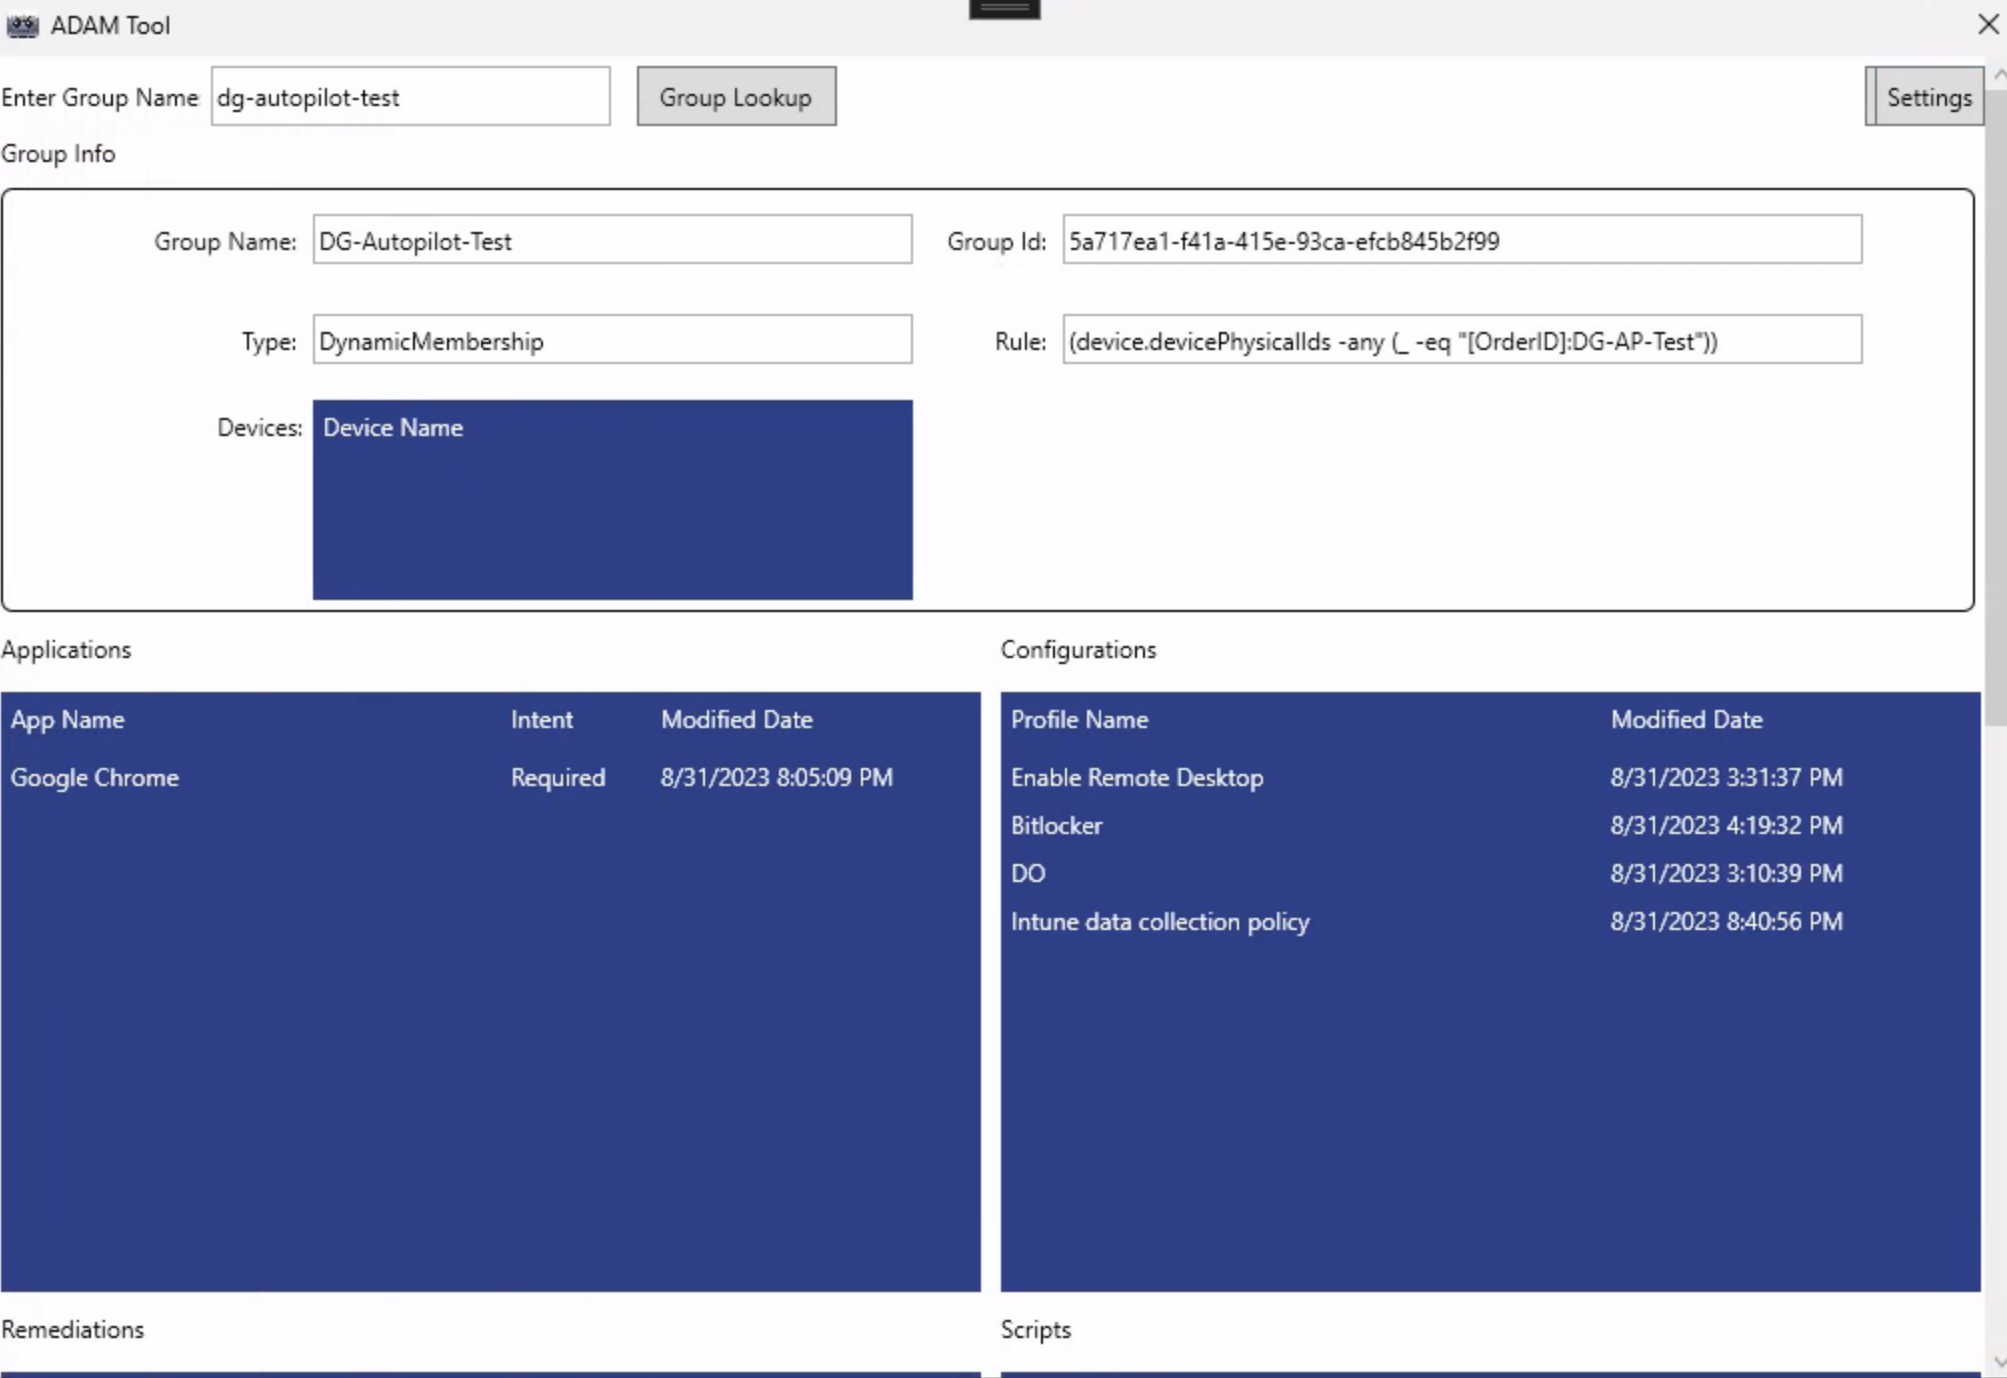Click the scrollbar down arrow
2007x1378 pixels.
tap(1997, 1361)
